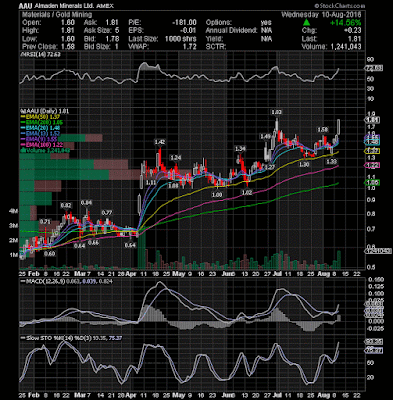Click the VWAP 1.72 value
The image size is (393, 400).
[x=189, y=47]
